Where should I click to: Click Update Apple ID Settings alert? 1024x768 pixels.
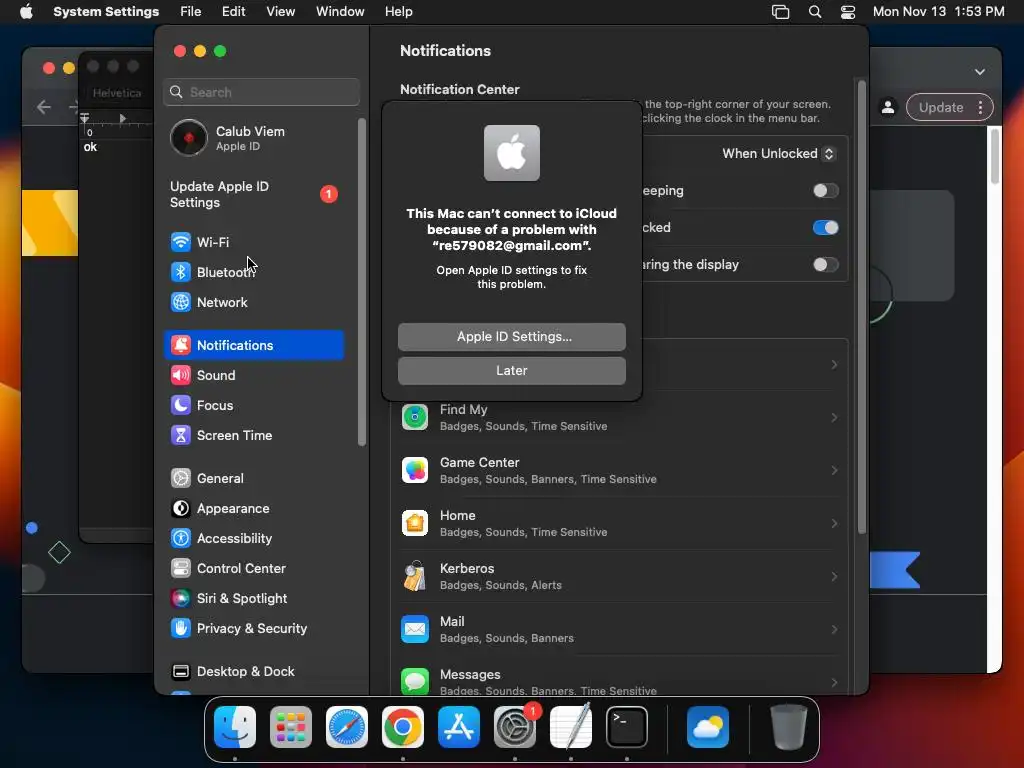253,195
